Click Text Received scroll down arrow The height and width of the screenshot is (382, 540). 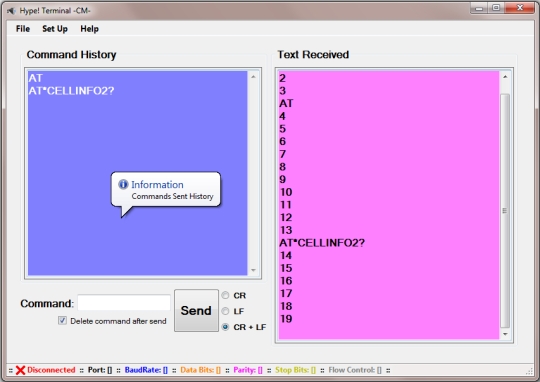click(x=505, y=334)
